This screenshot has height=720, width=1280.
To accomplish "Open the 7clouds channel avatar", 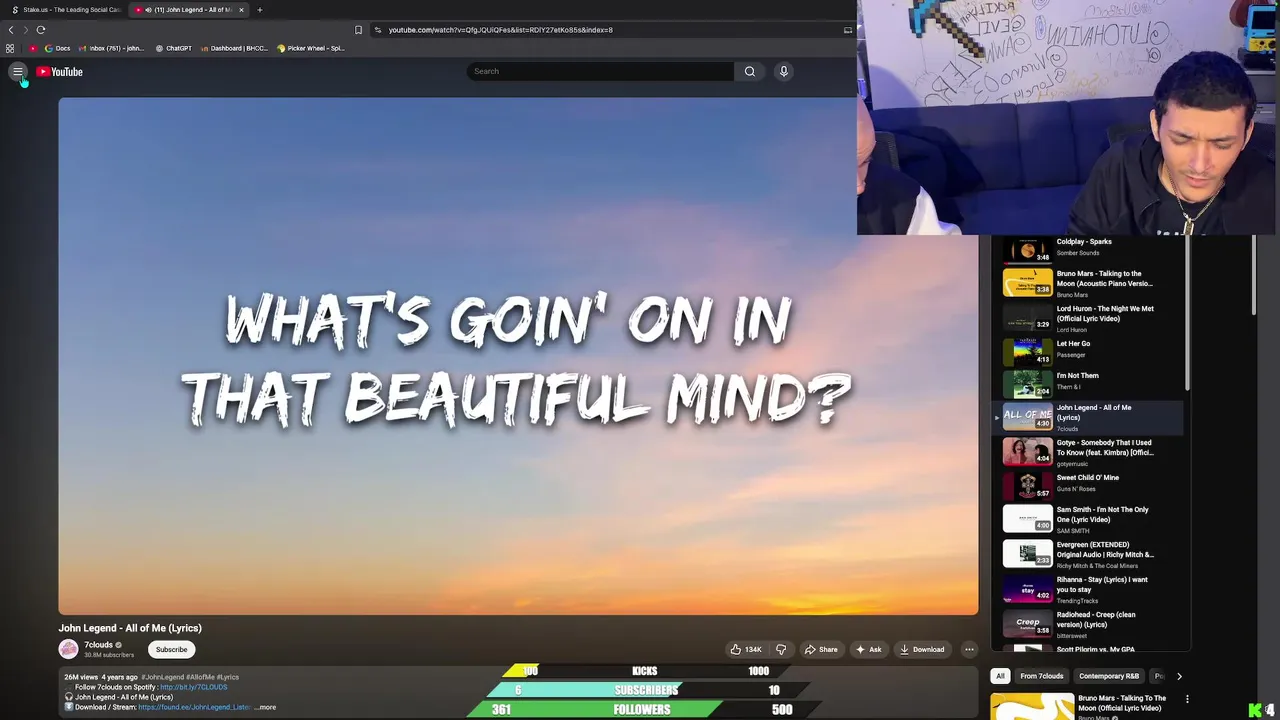I will click(x=68, y=650).
